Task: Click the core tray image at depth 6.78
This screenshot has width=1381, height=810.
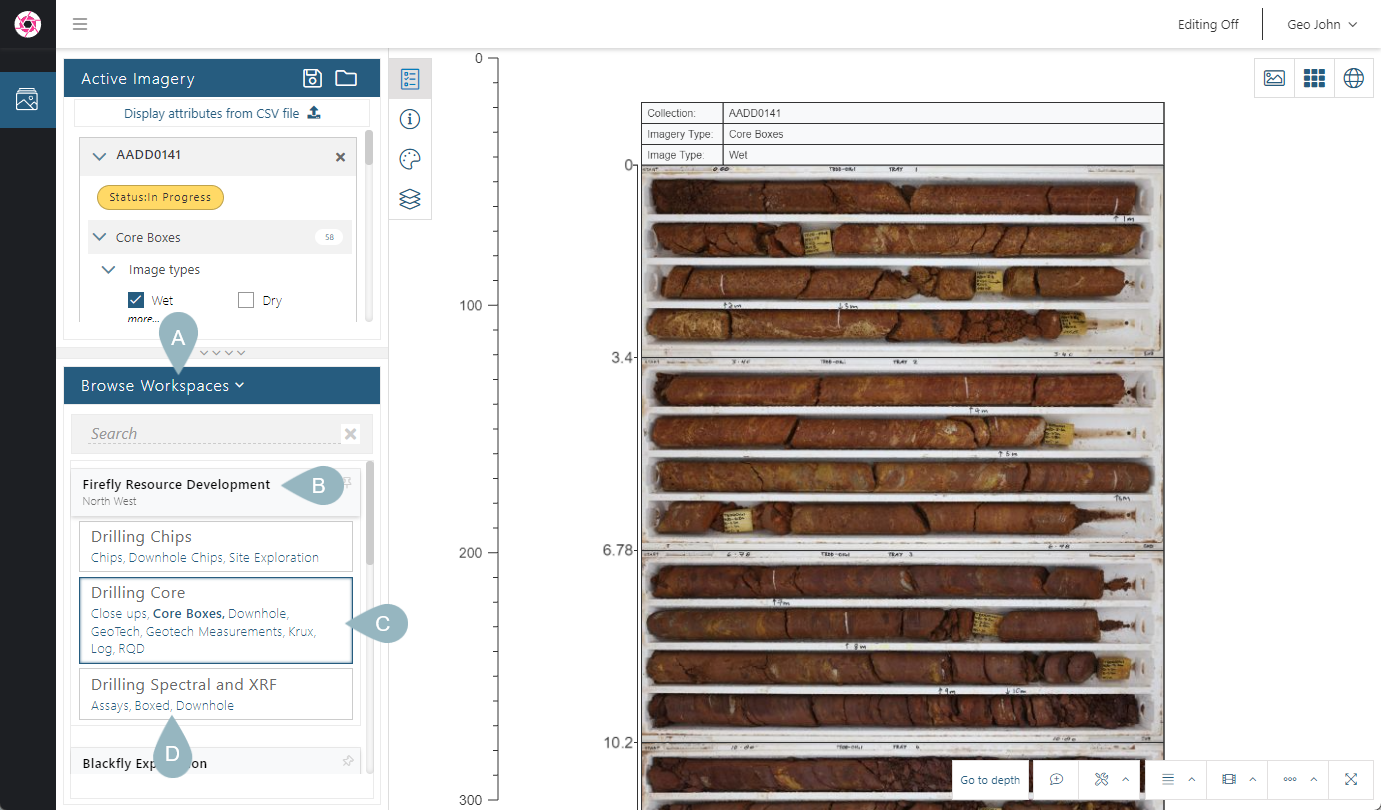Action: click(902, 648)
